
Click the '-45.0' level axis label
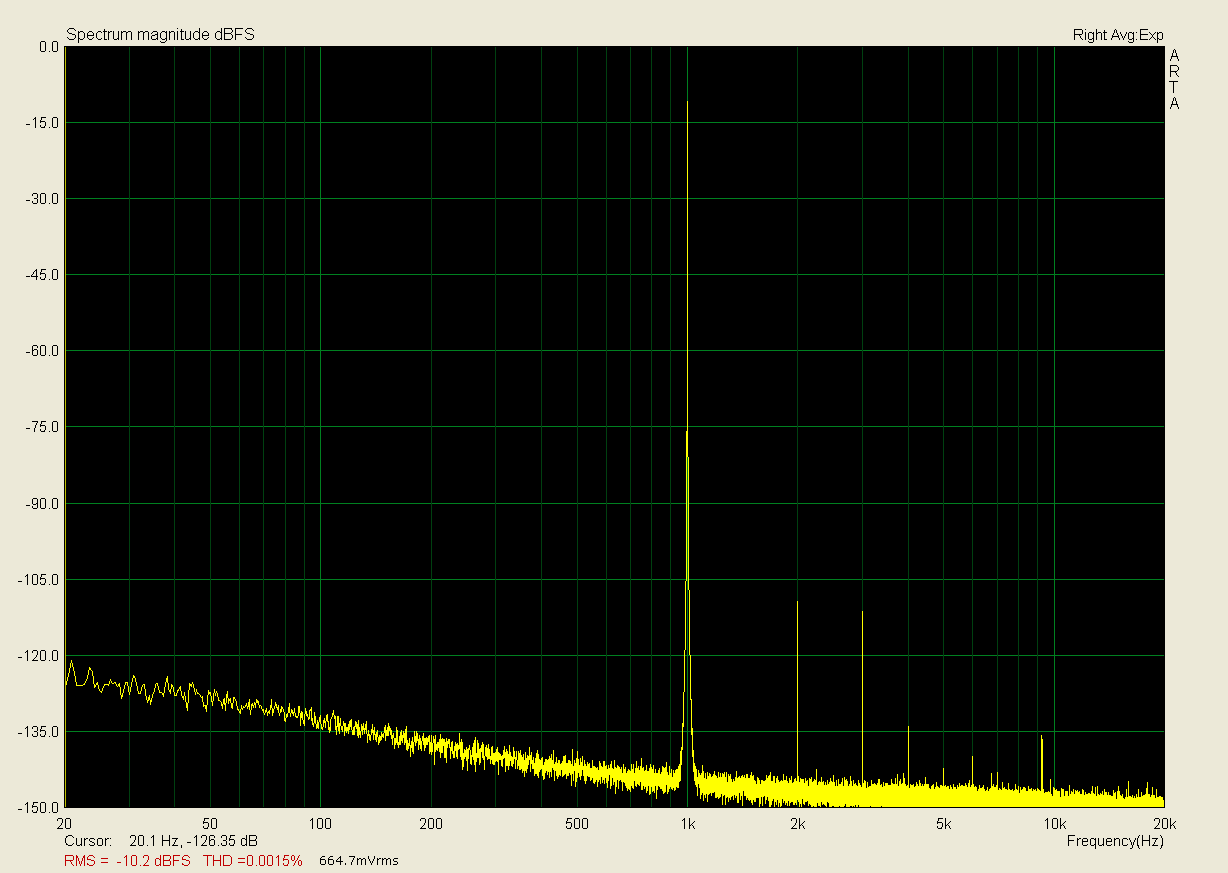(x=42, y=275)
